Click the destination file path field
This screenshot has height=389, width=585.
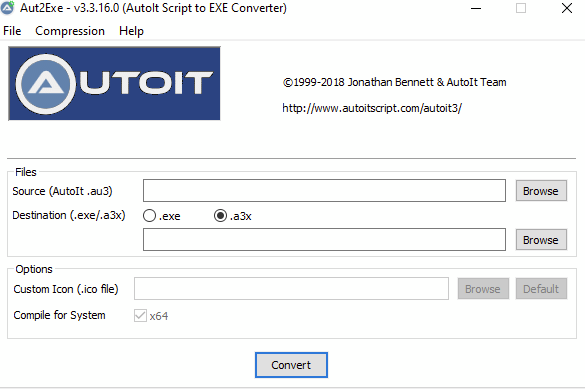(324, 239)
